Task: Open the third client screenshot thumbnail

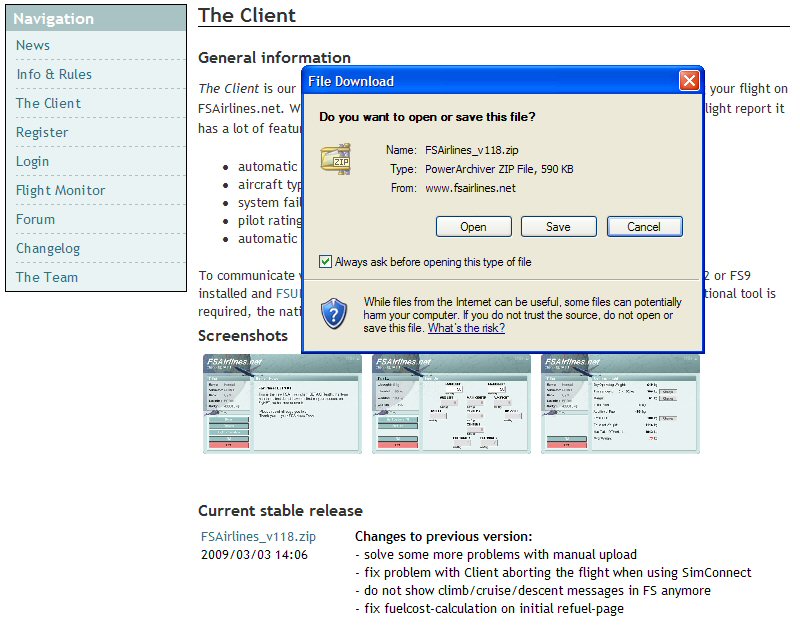Action: click(620, 404)
